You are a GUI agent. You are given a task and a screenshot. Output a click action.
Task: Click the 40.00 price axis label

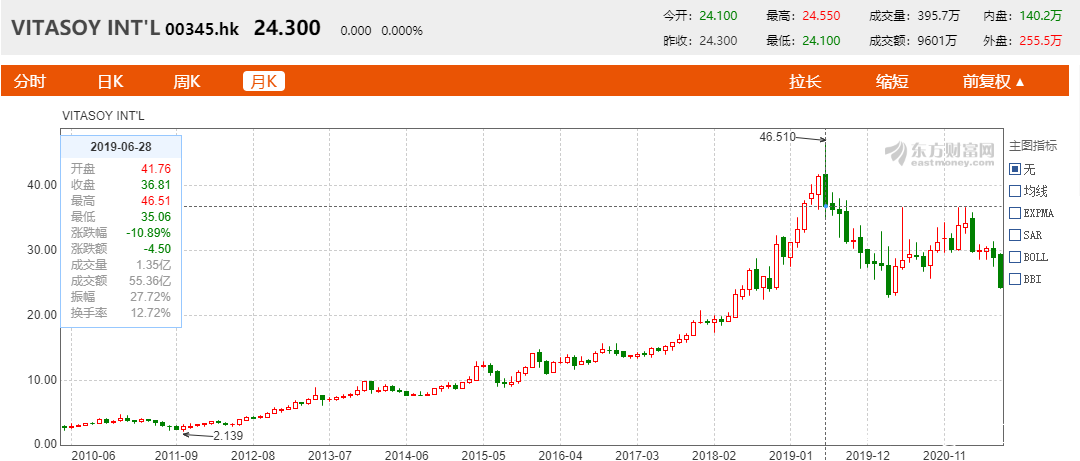(41, 185)
